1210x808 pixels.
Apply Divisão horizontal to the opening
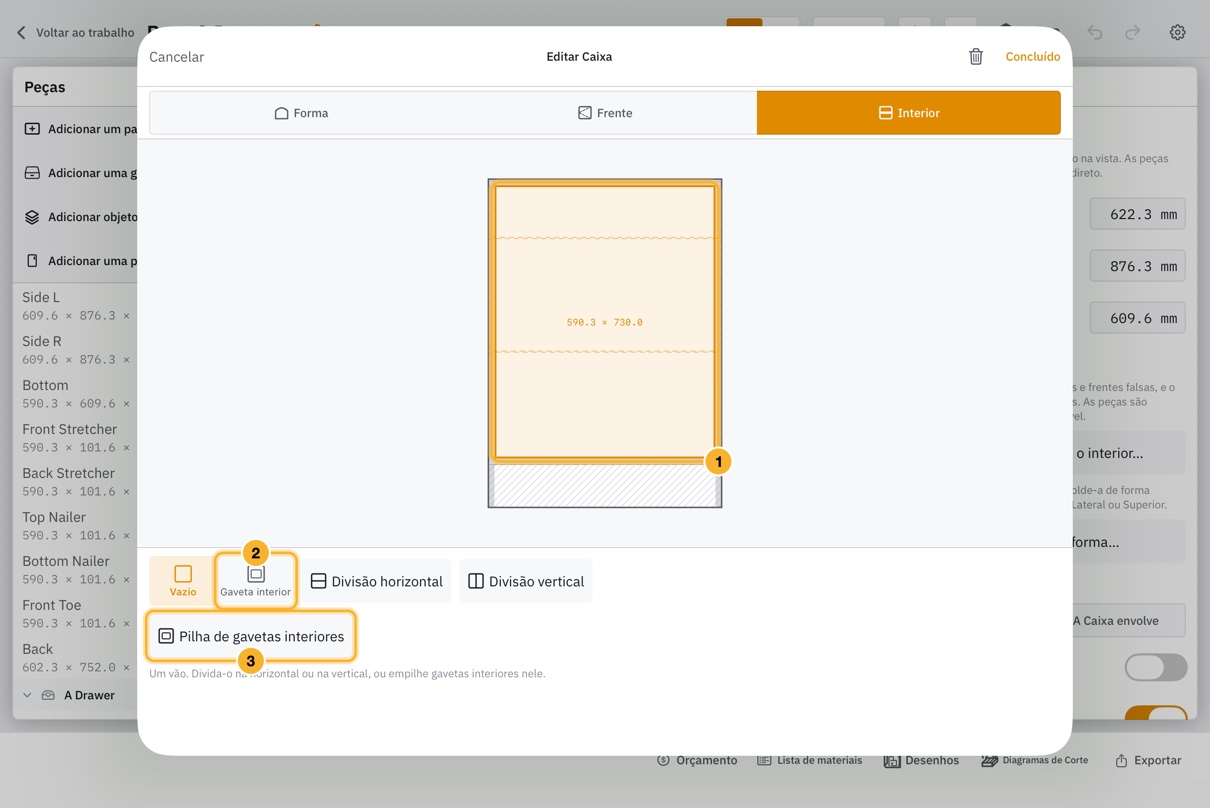[x=377, y=581]
